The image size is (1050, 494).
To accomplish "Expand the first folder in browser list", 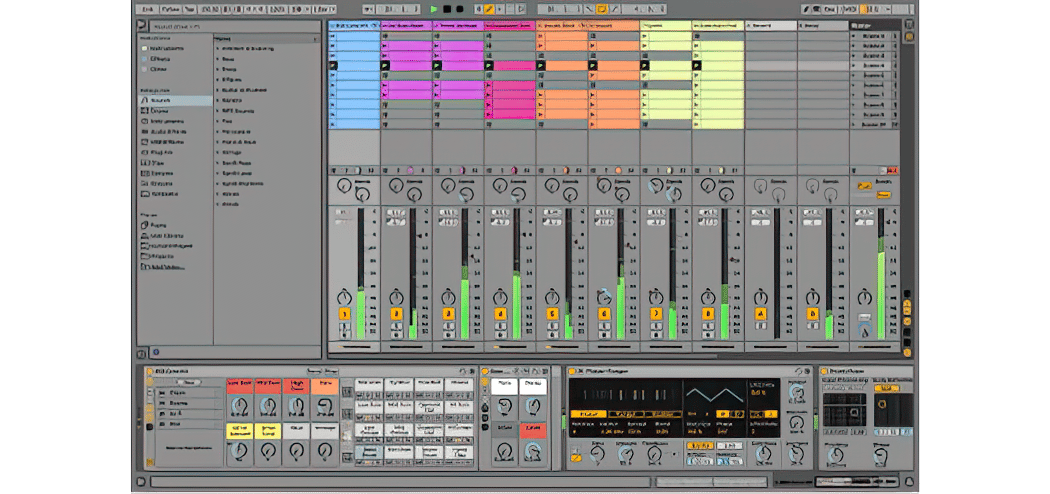I will click(x=218, y=48).
